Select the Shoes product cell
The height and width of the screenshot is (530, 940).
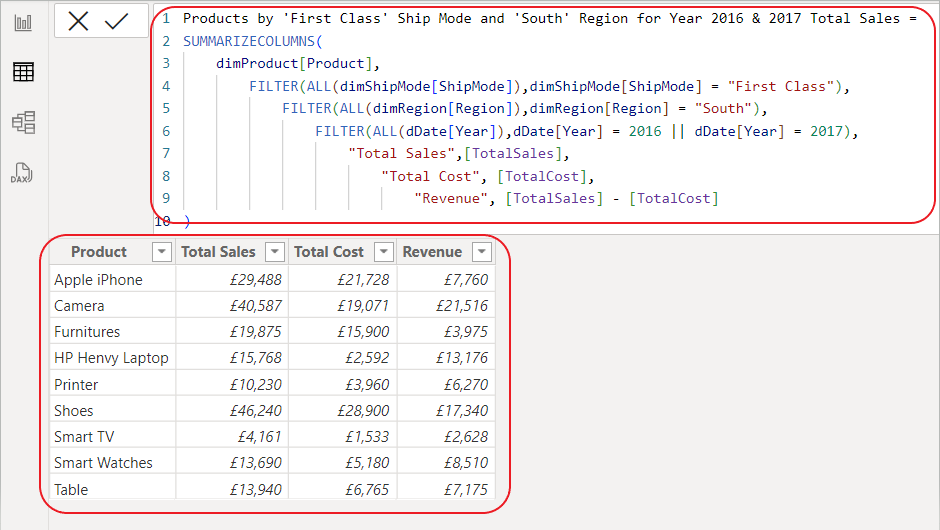point(113,411)
